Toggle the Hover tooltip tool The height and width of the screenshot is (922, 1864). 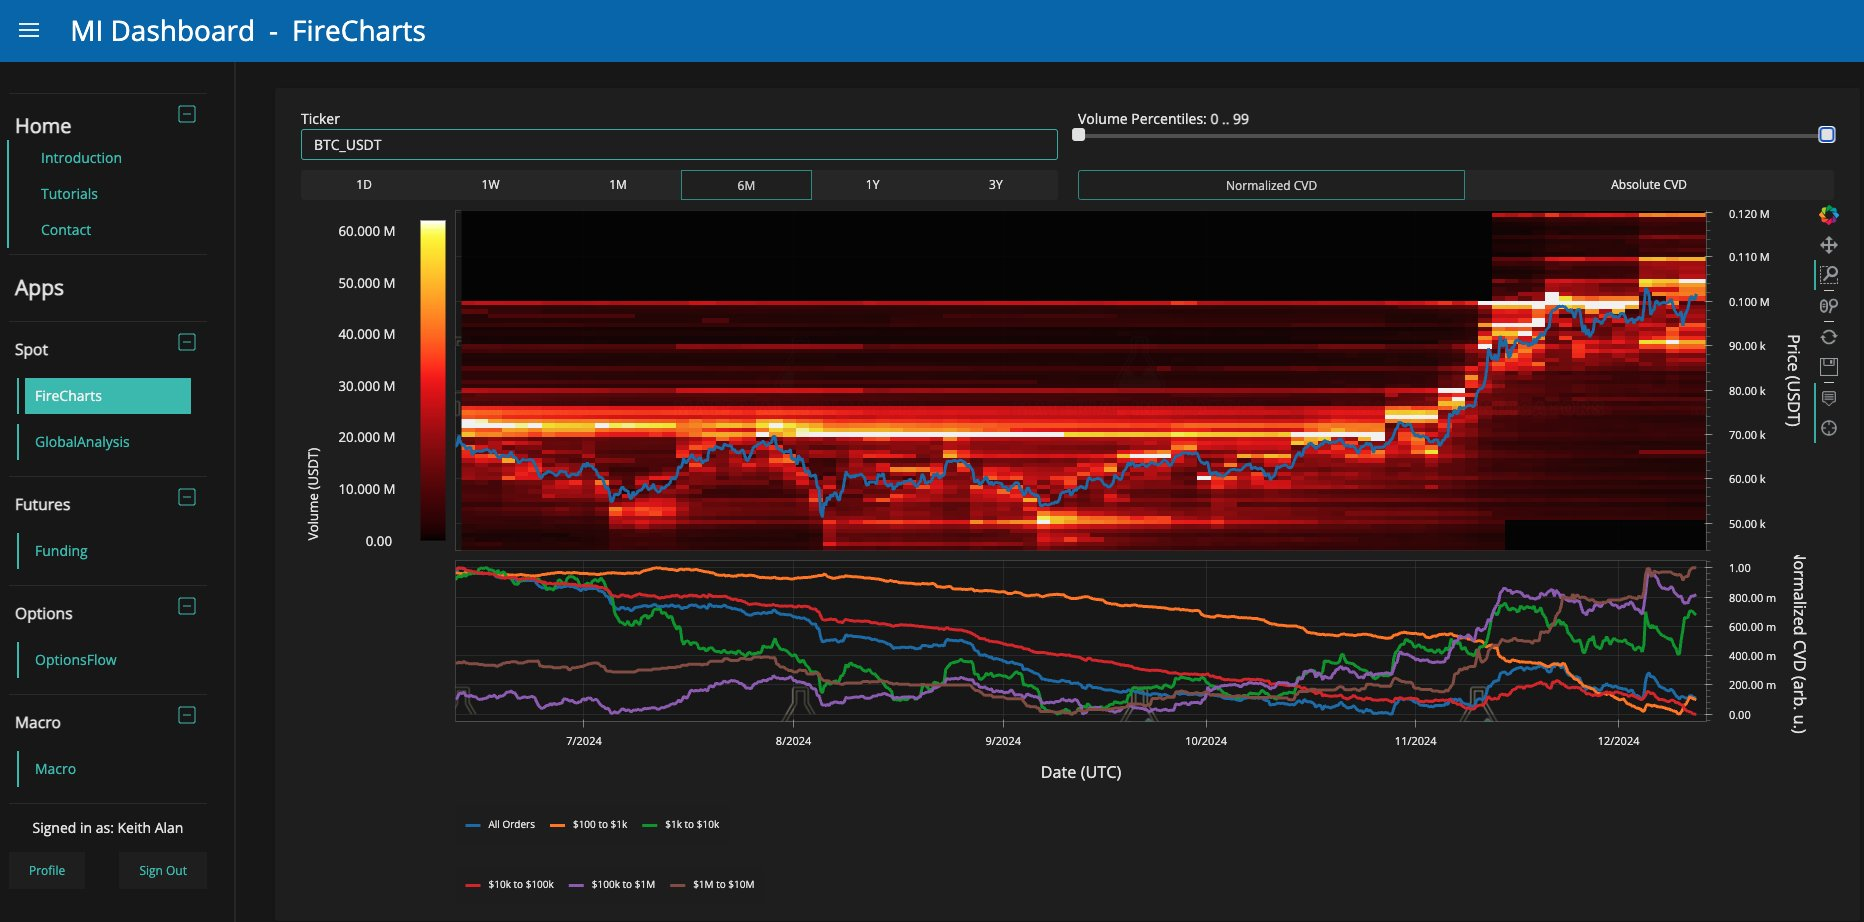coord(1829,398)
